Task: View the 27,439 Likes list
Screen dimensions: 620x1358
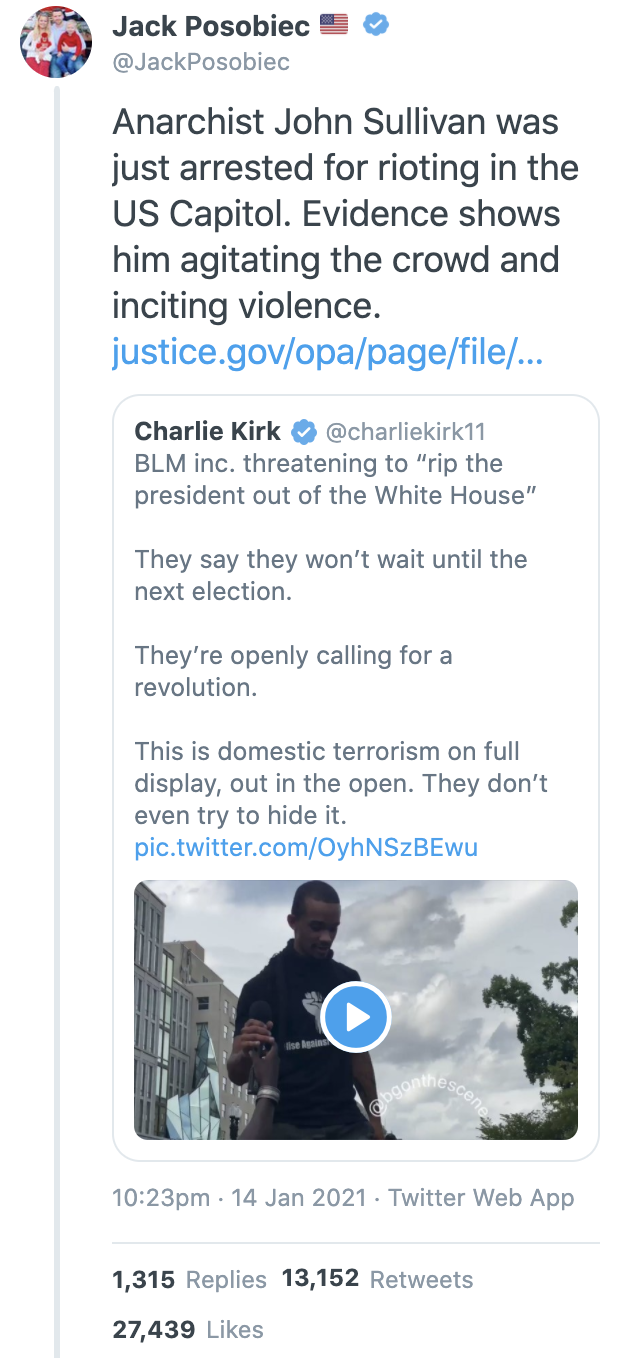Action: (x=188, y=1330)
